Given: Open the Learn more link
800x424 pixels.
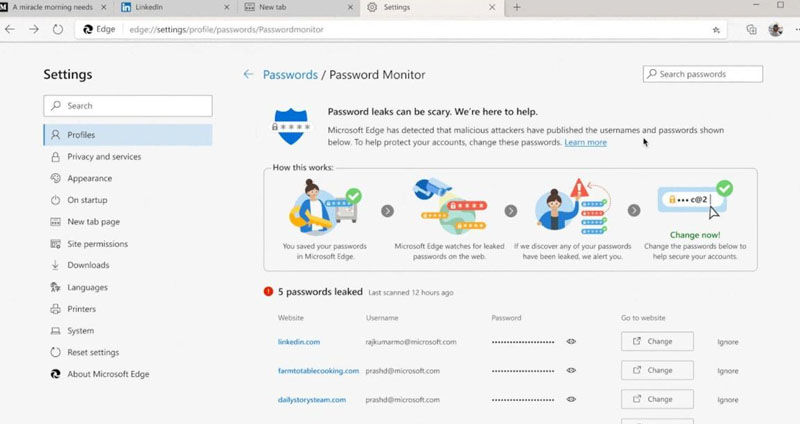Looking at the screenshot, I should point(585,143).
